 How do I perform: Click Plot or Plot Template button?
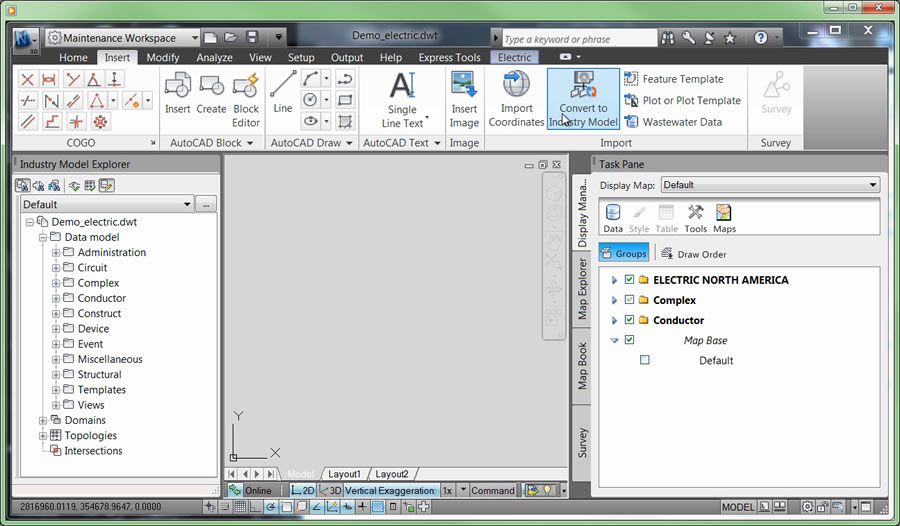(x=682, y=100)
